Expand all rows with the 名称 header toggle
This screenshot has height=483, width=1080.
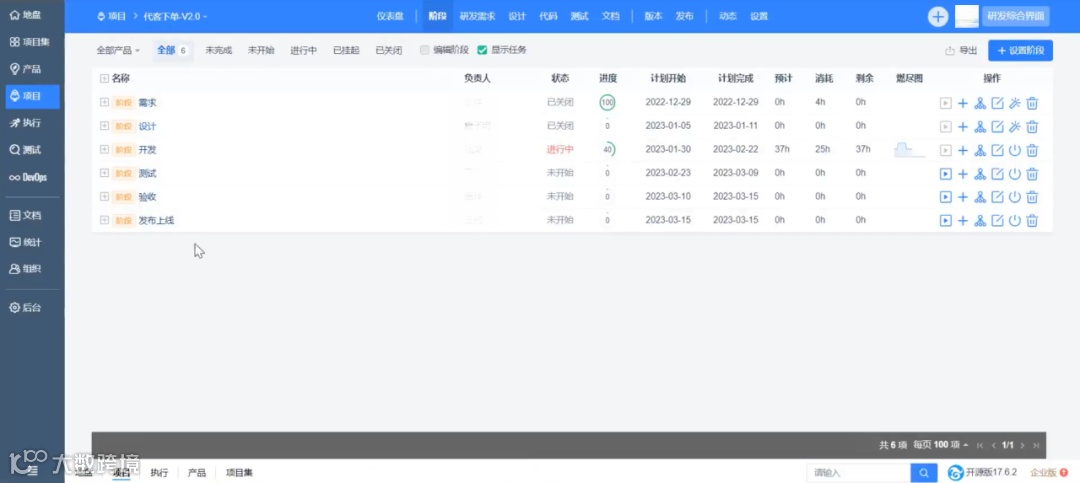(104, 79)
